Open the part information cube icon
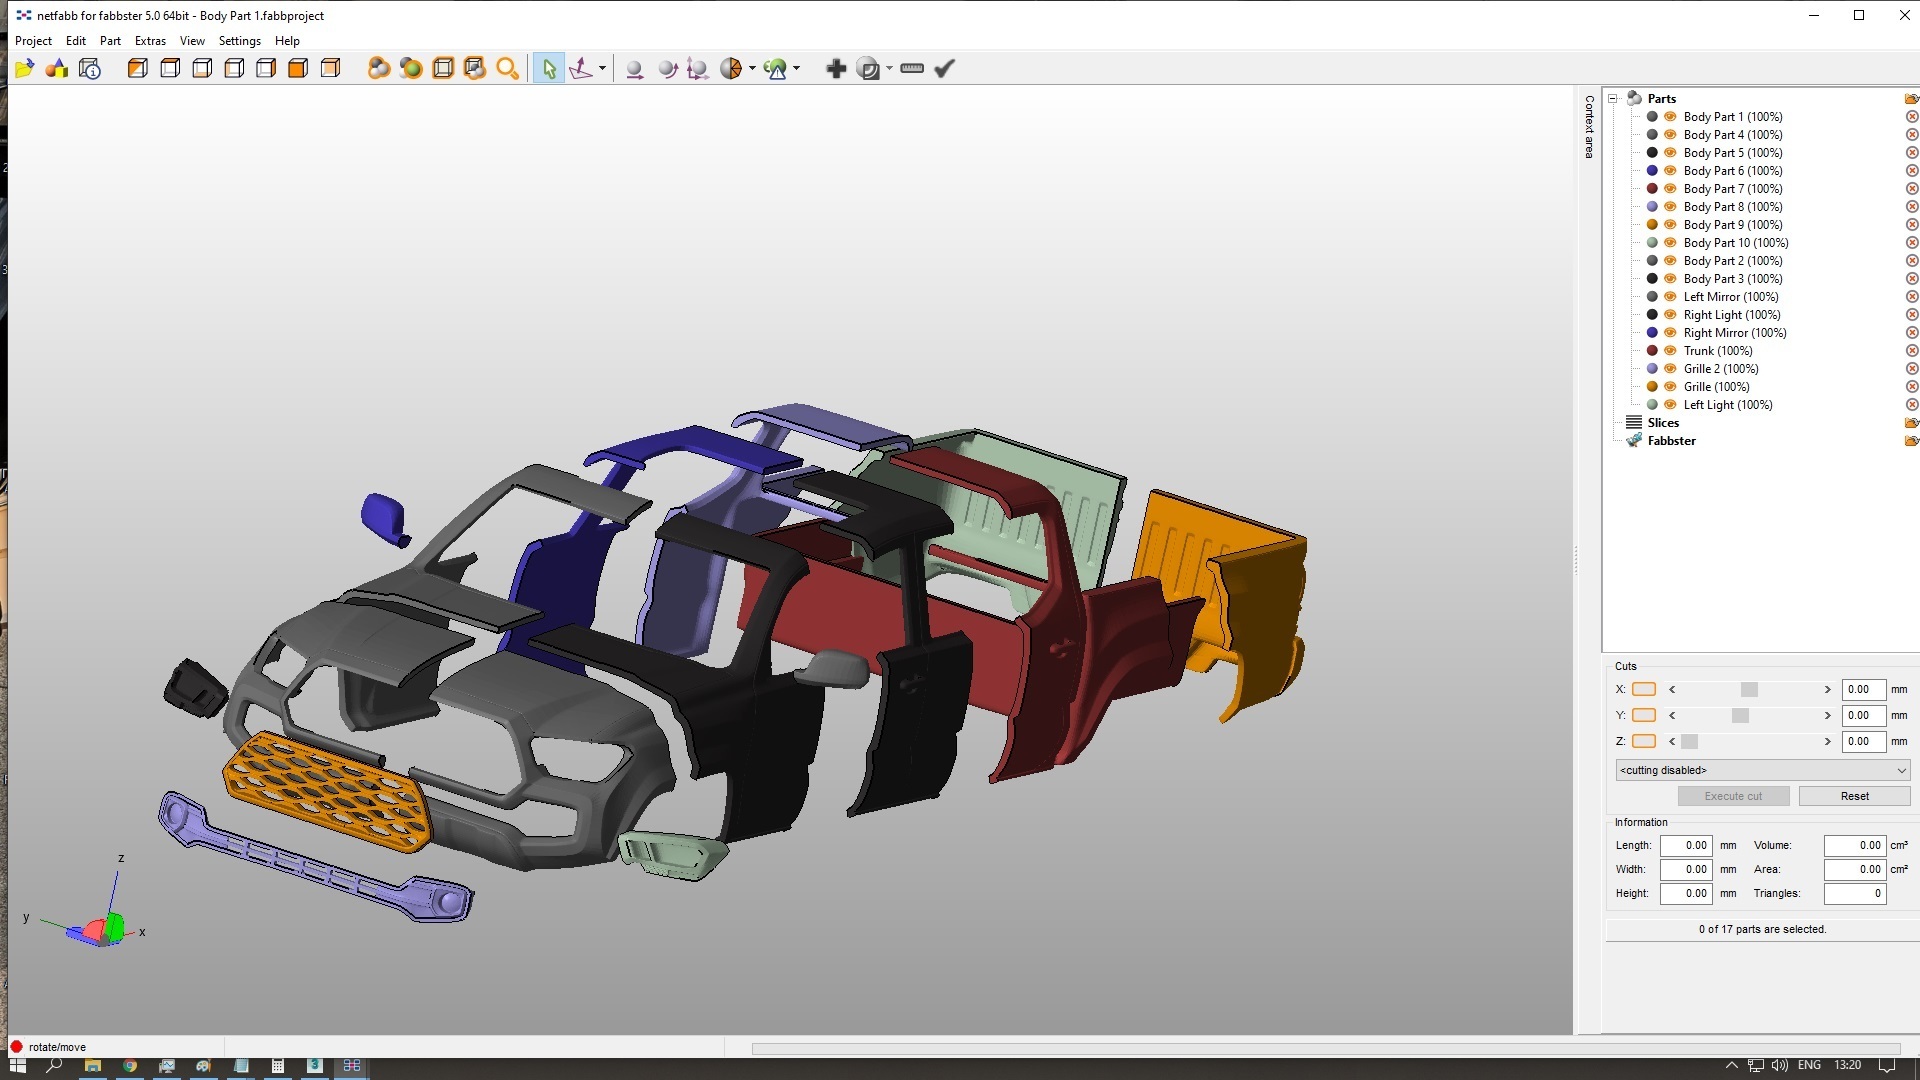 90,68
